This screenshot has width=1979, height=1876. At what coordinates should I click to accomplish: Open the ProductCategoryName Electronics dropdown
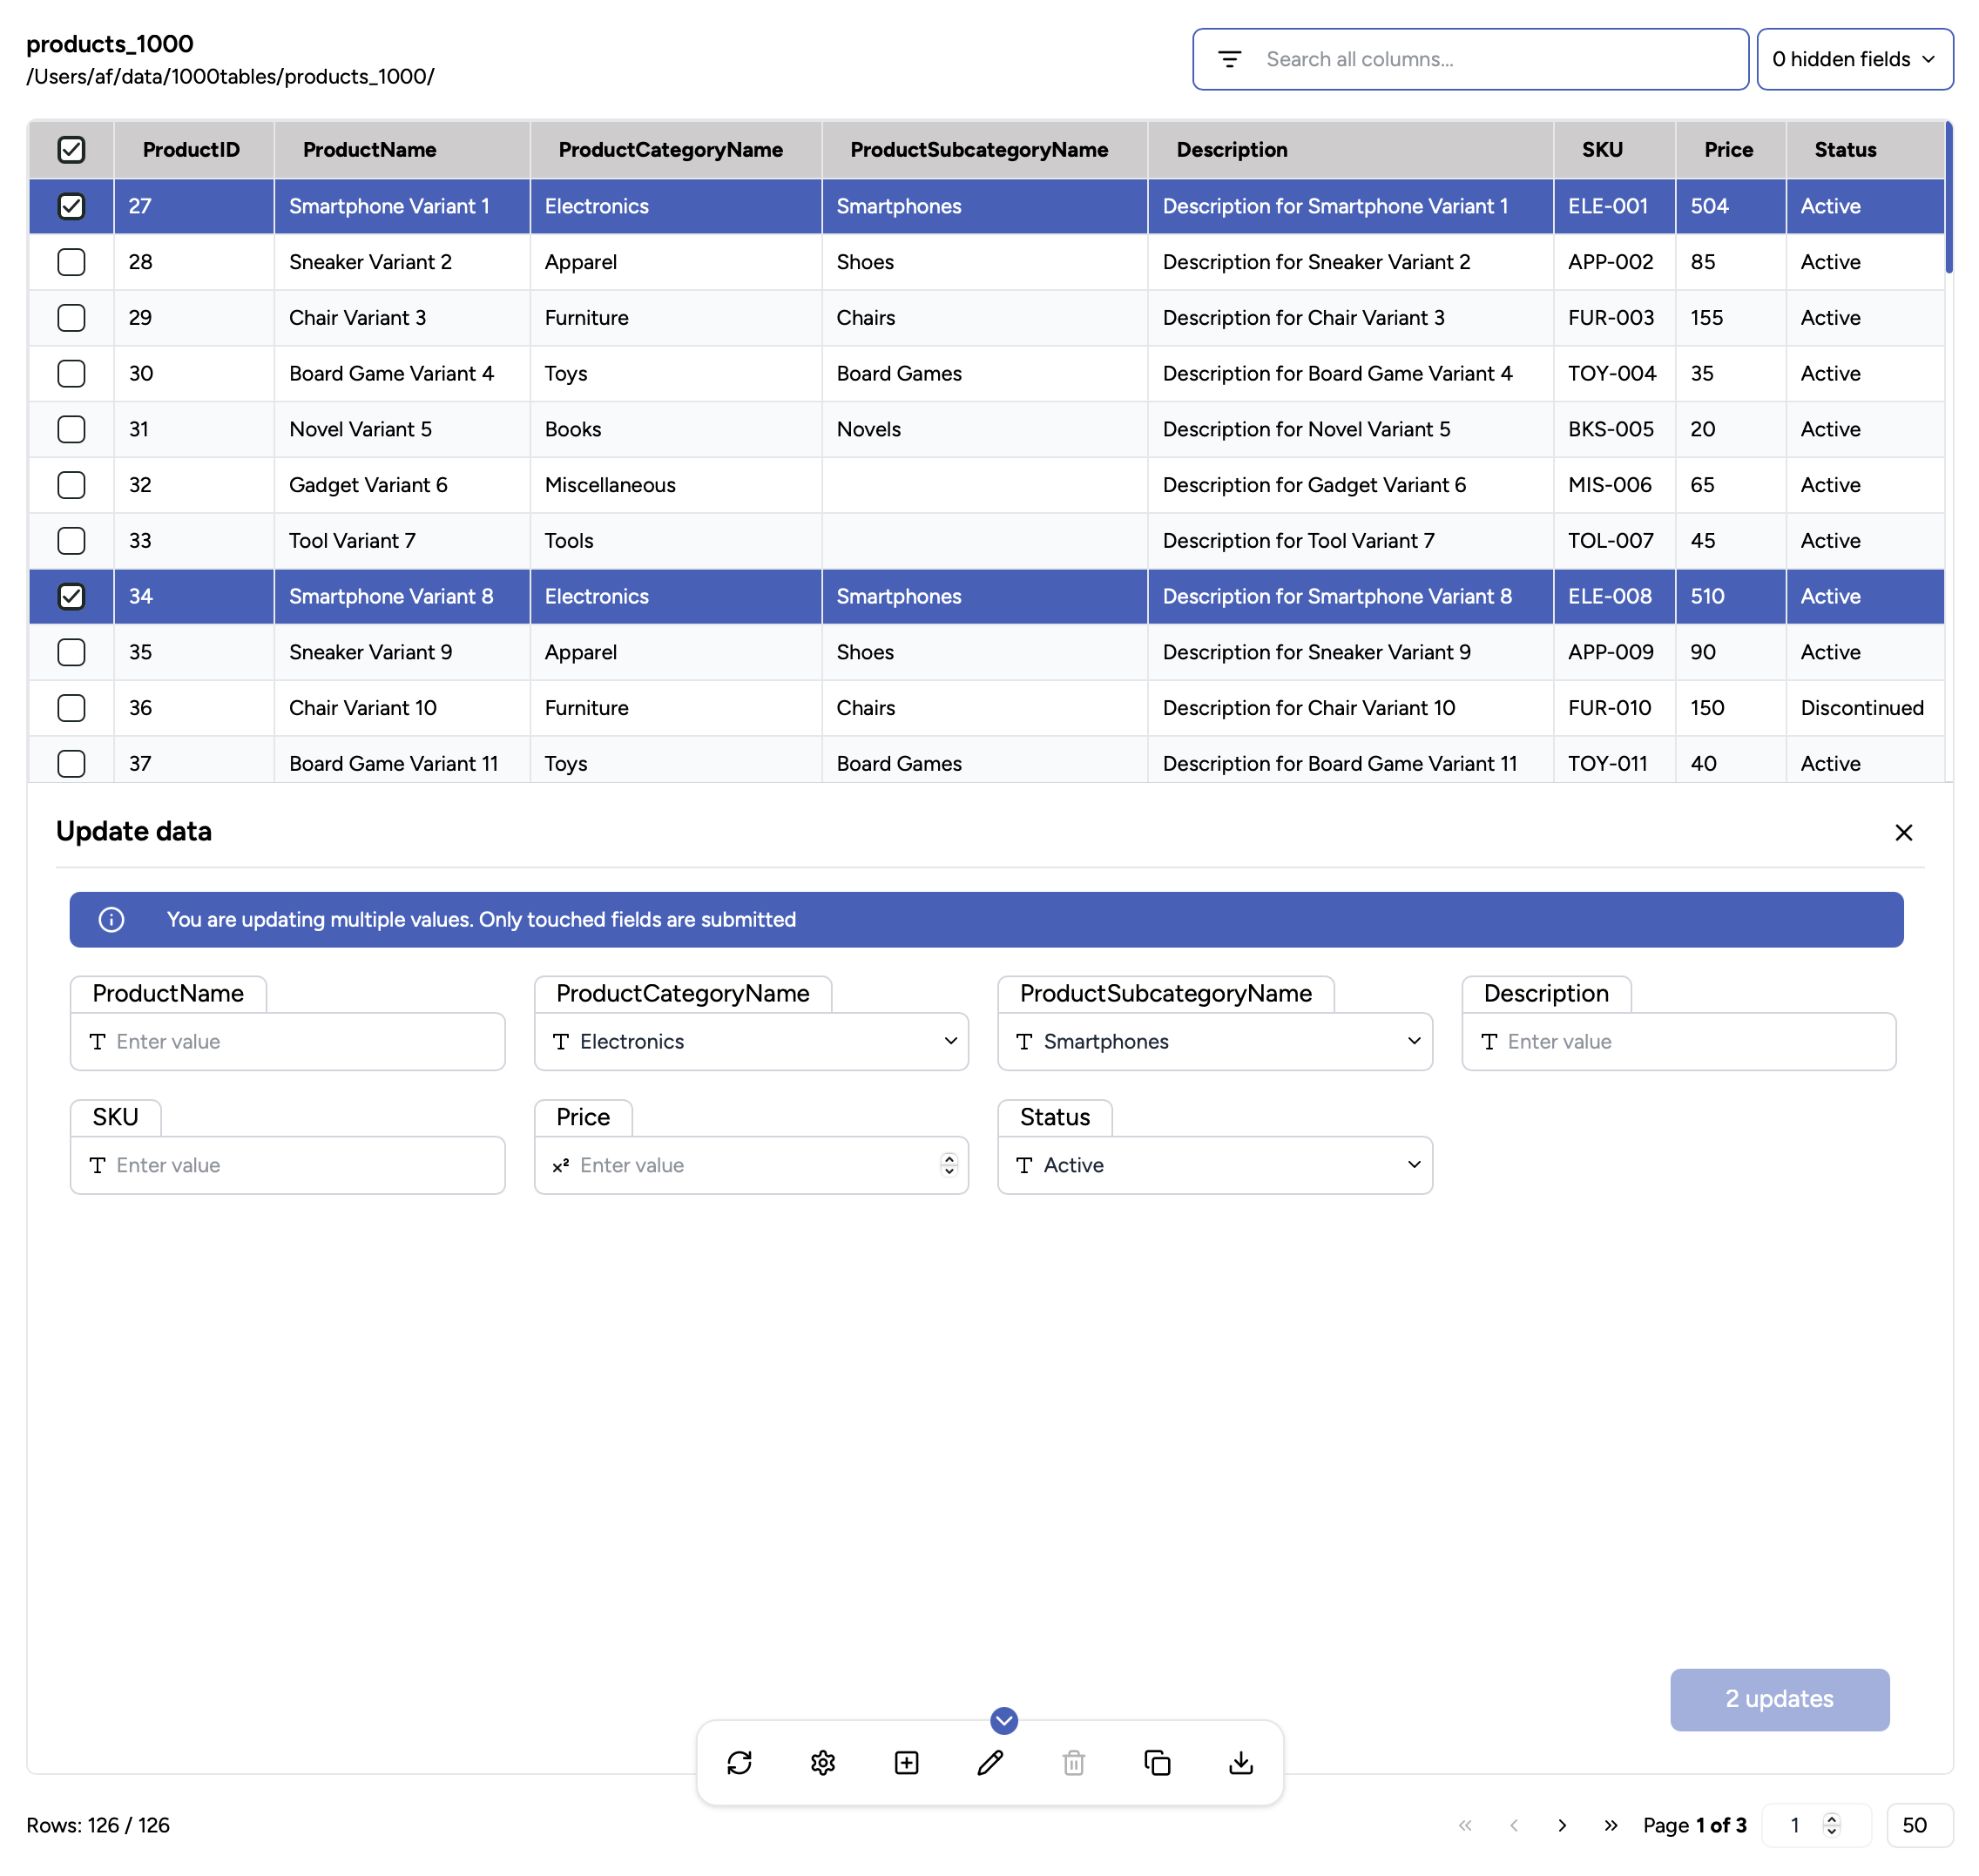point(949,1041)
